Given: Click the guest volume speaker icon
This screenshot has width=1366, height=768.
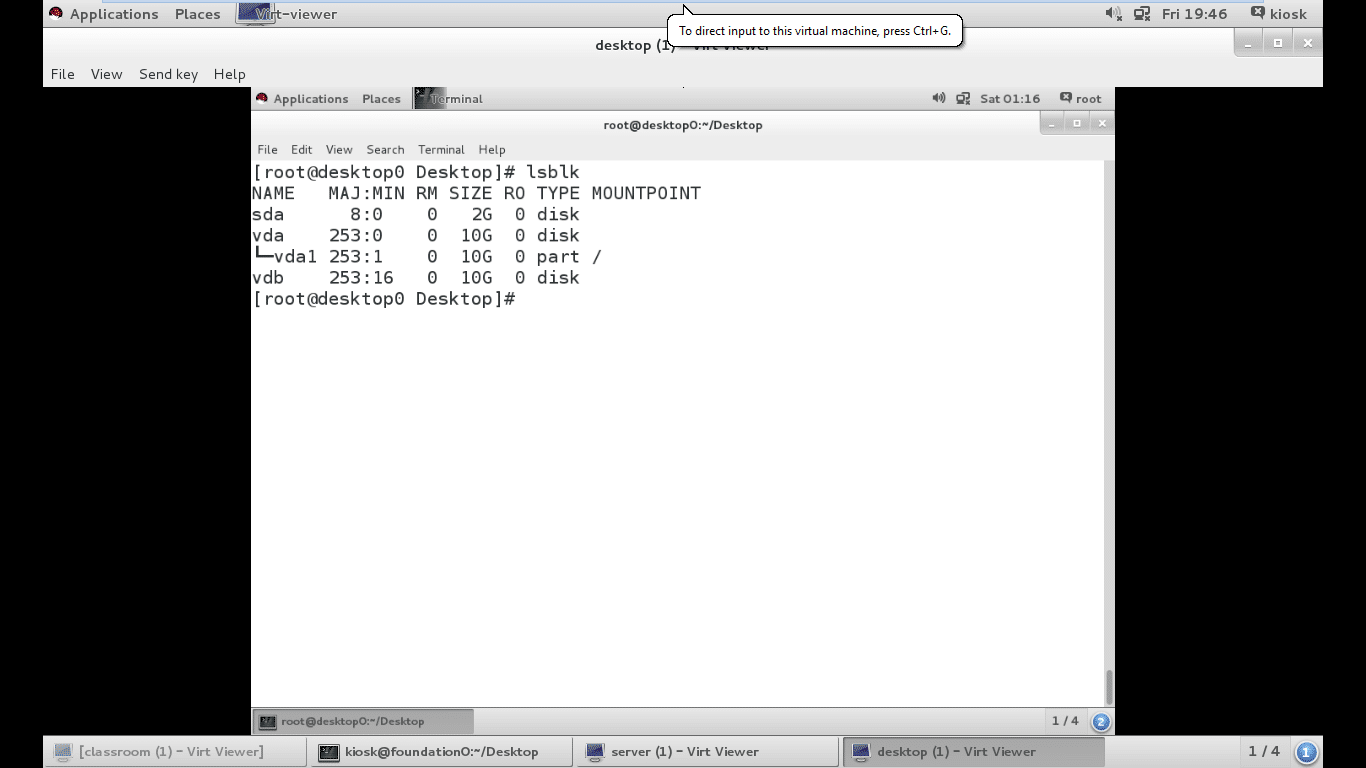Looking at the screenshot, I should [938, 98].
